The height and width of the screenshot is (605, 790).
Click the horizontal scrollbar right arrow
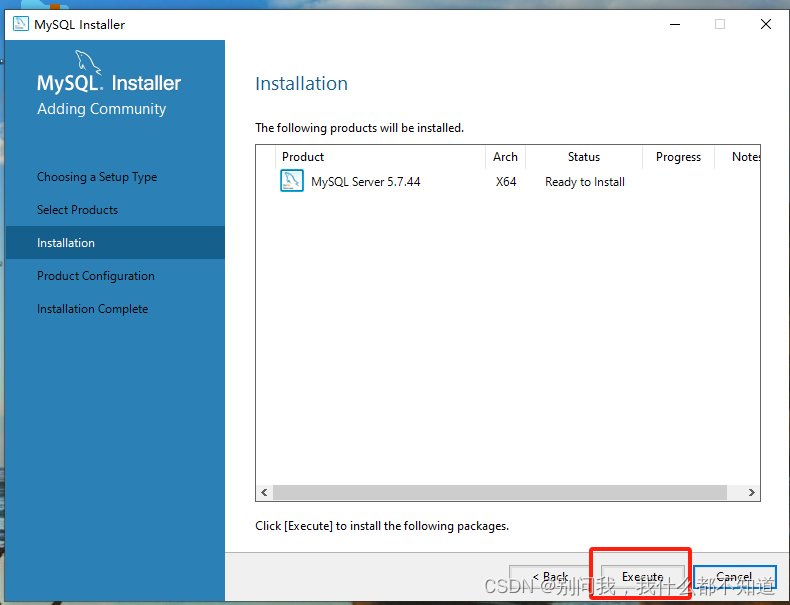click(751, 492)
